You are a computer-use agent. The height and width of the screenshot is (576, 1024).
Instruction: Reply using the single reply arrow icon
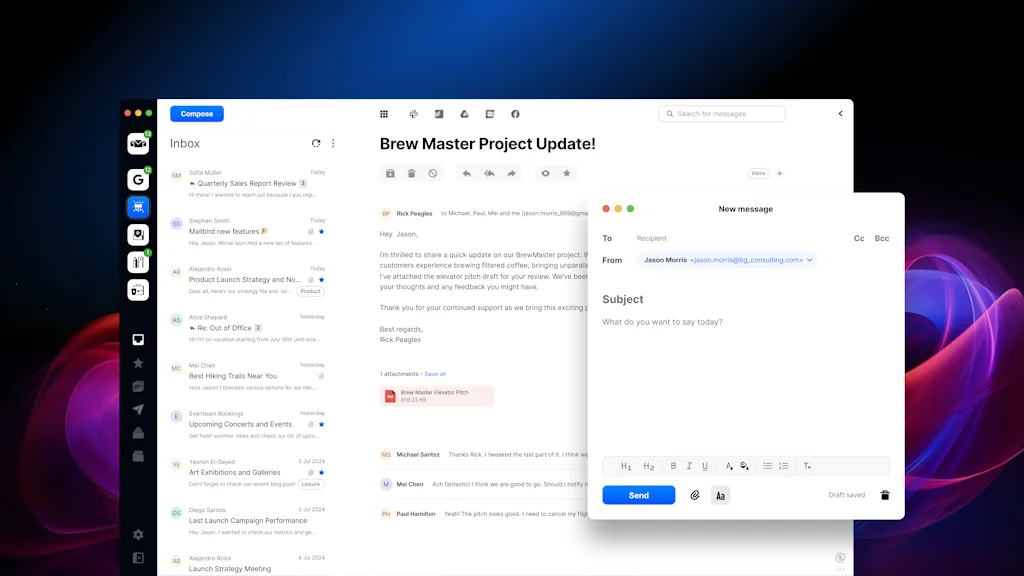click(x=467, y=173)
